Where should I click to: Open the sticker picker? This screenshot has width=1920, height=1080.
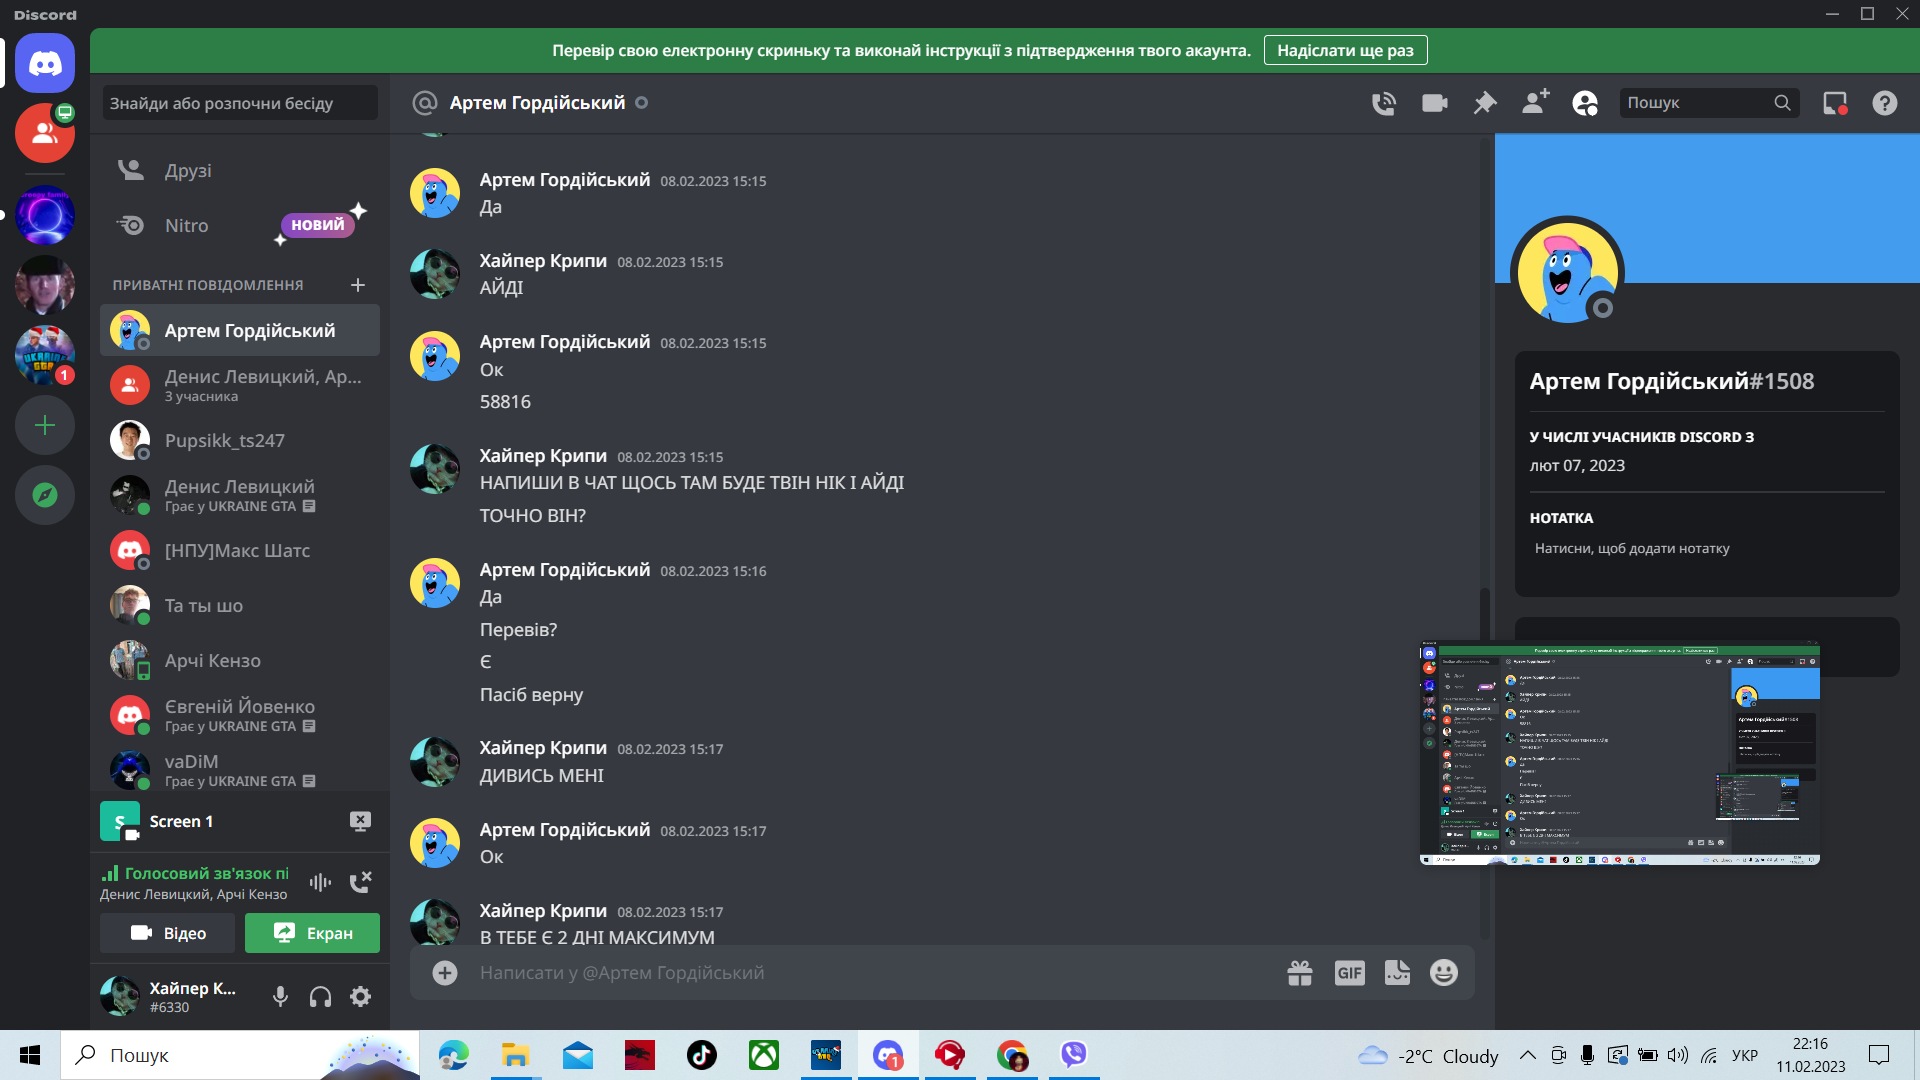coord(1397,973)
